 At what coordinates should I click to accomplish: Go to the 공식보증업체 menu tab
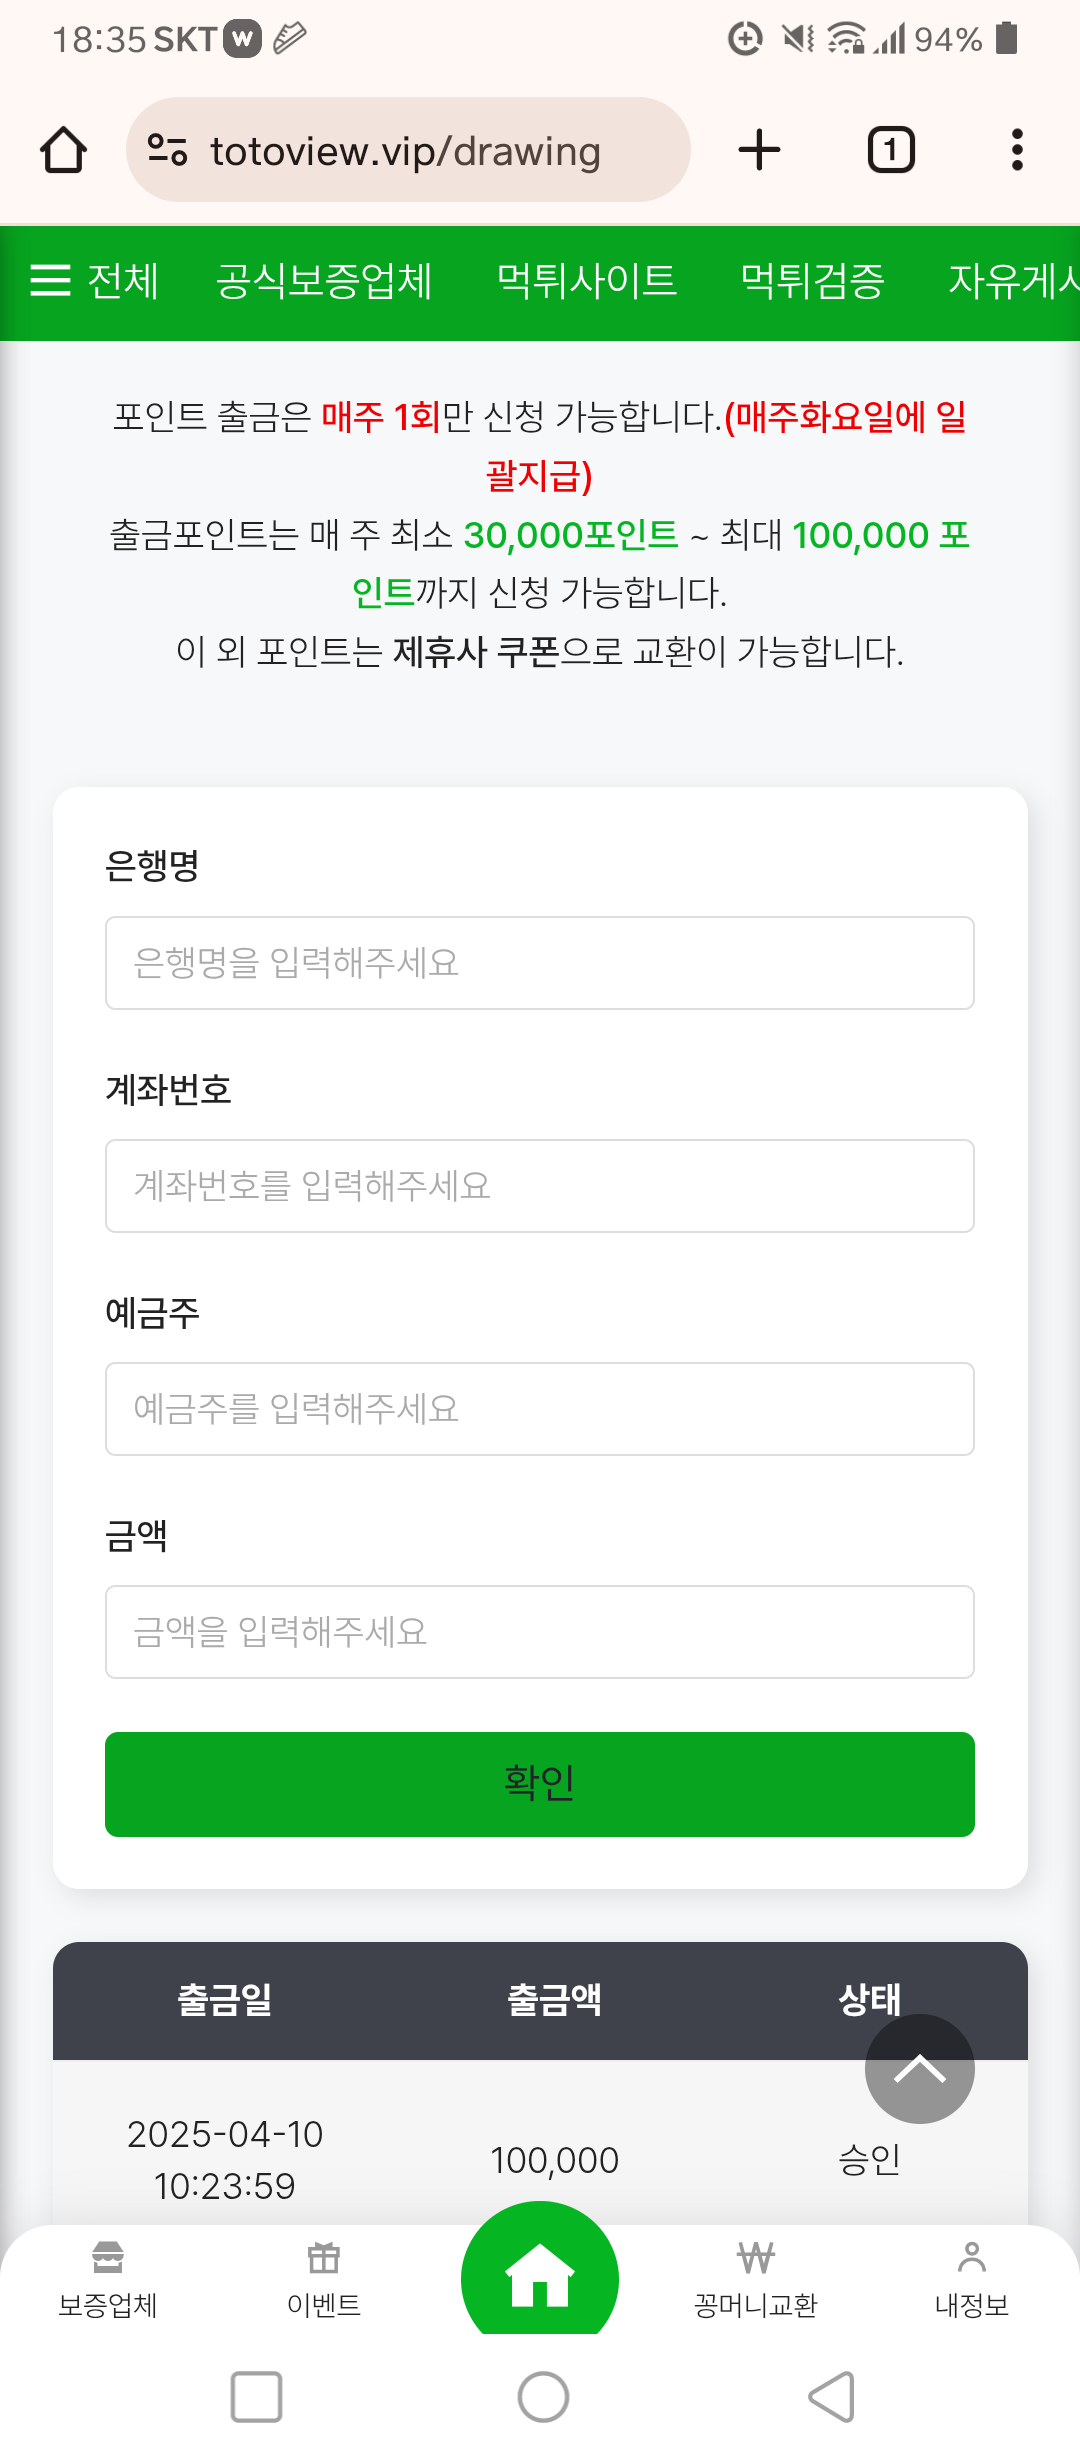(324, 281)
